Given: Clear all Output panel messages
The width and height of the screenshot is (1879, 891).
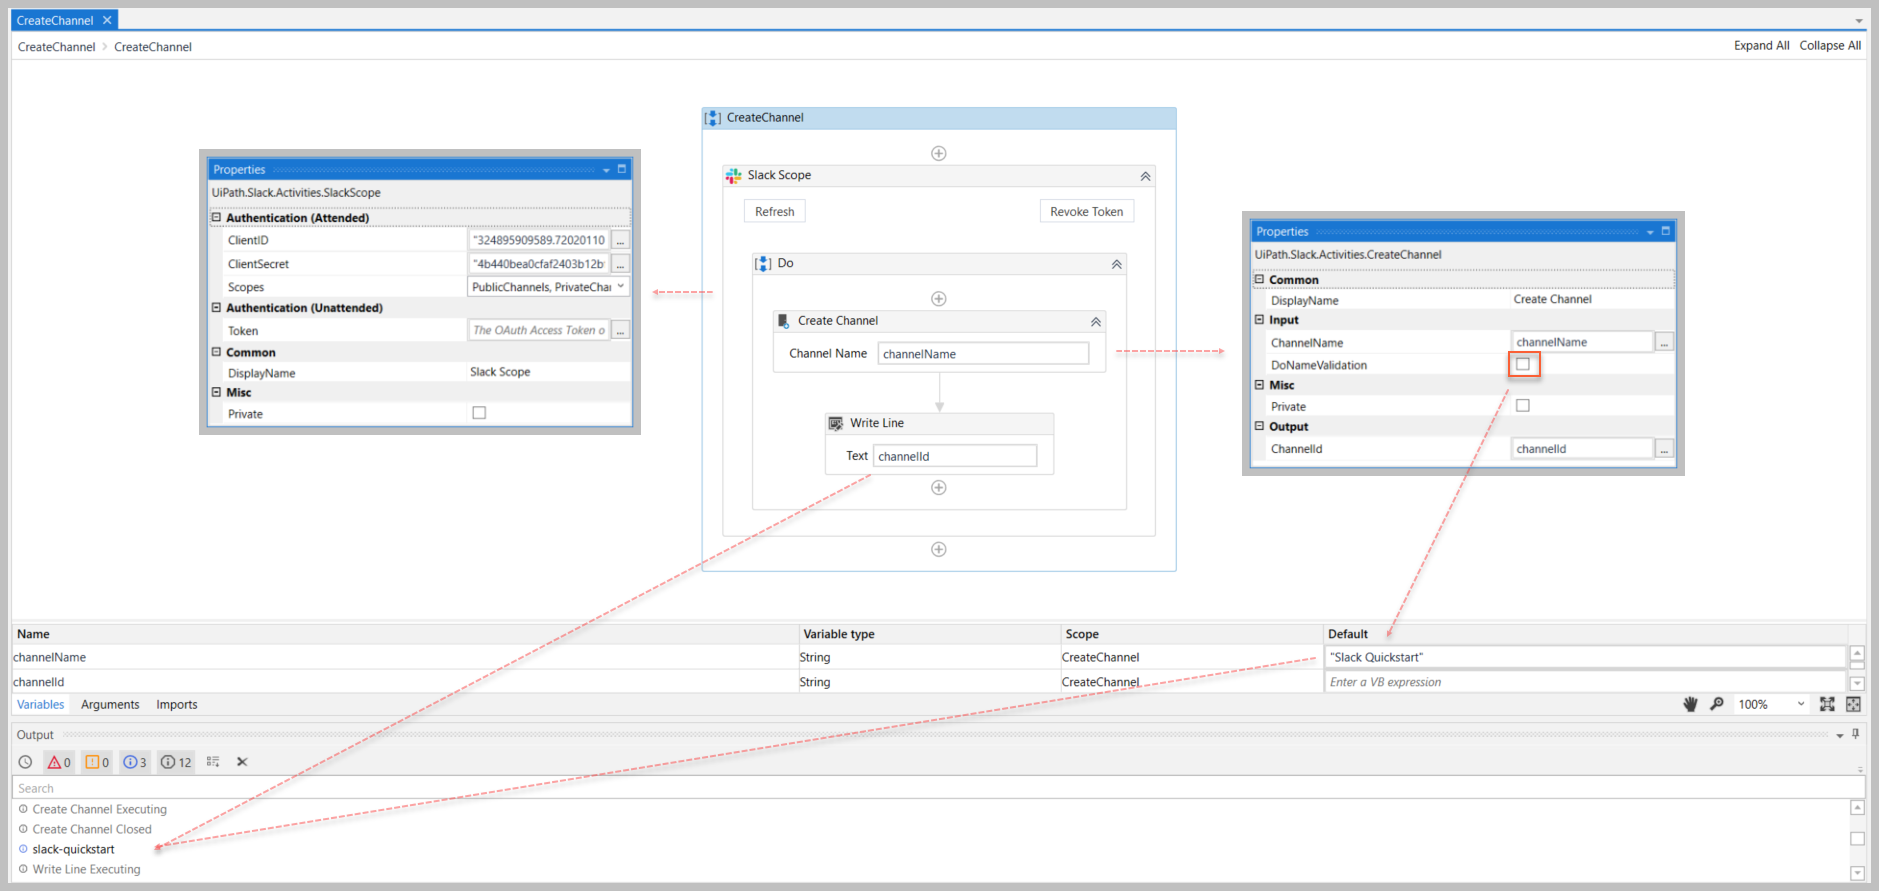Looking at the screenshot, I should [x=242, y=762].
